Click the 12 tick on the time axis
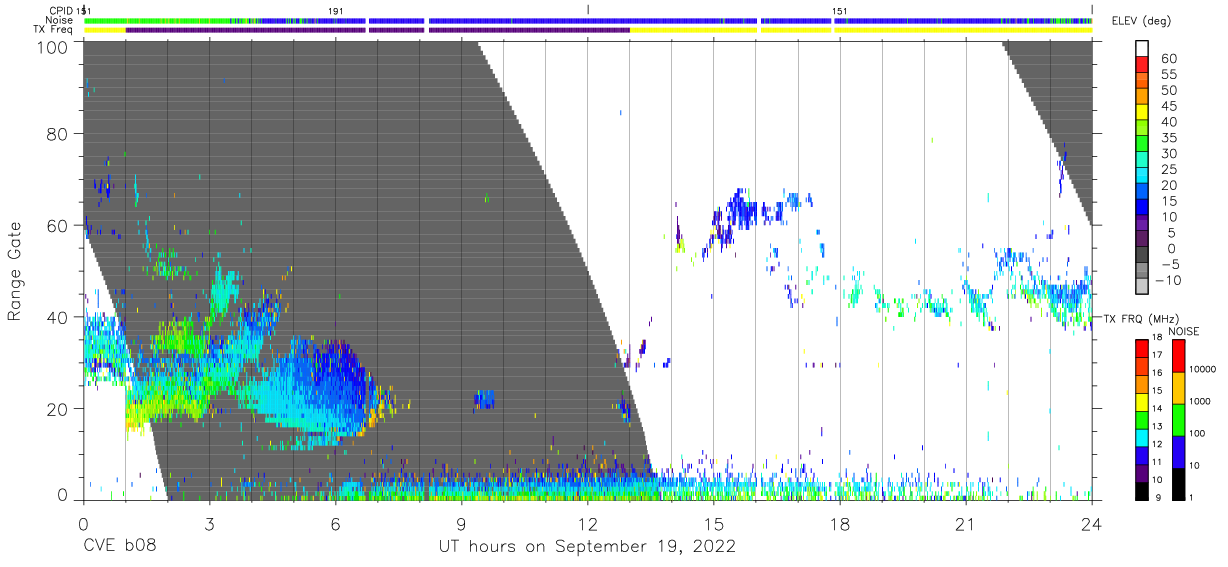 [x=587, y=524]
